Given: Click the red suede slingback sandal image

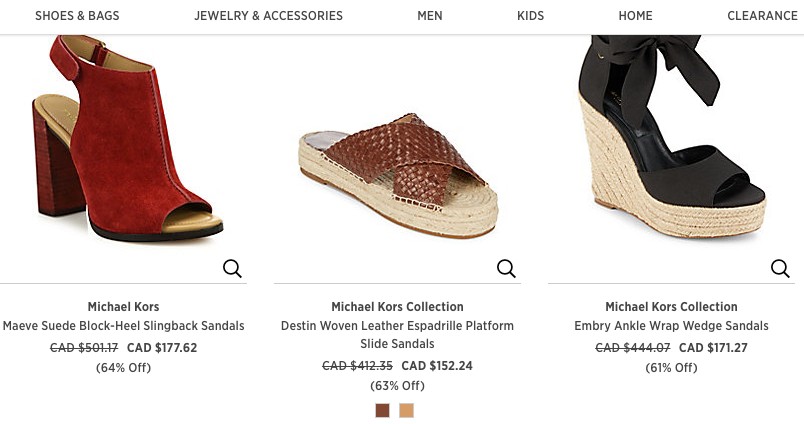Looking at the screenshot, I should tap(125, 140).
